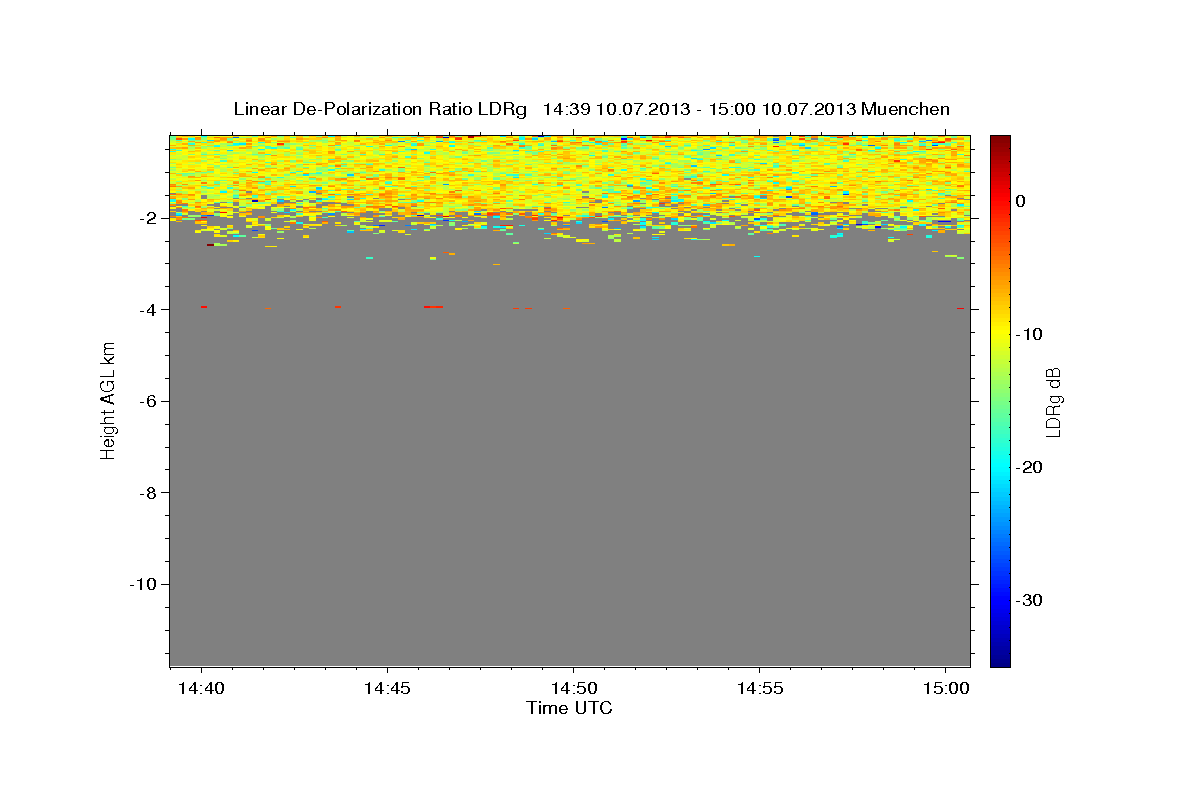Select the 15:00 time tick label
Viewport: 1200px width, 800px height.
[x=945, y=688]
